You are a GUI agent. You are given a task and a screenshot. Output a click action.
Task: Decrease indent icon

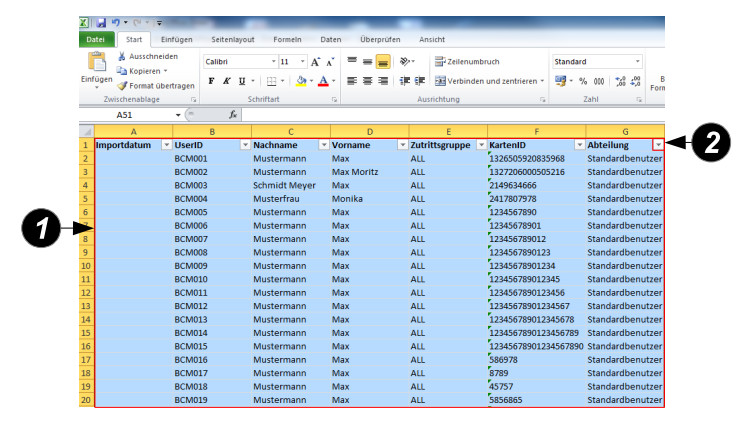click(405, 81)
